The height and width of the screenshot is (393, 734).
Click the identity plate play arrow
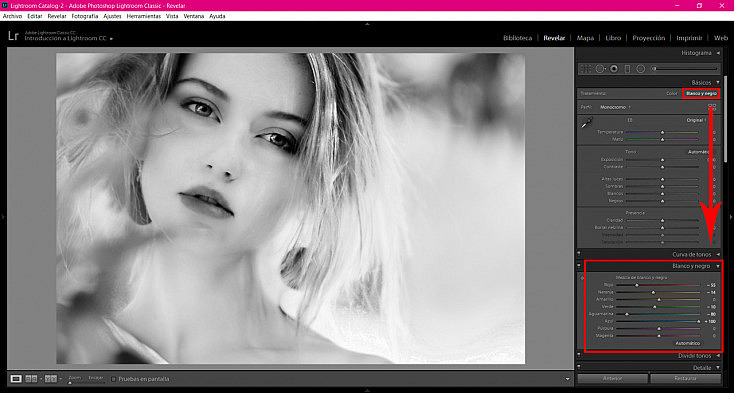click(111, 39)
